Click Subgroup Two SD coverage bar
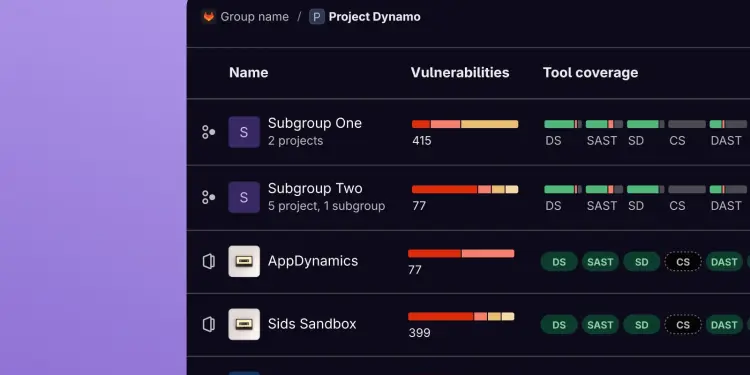 pyautogui.click(x=646, y=189)
